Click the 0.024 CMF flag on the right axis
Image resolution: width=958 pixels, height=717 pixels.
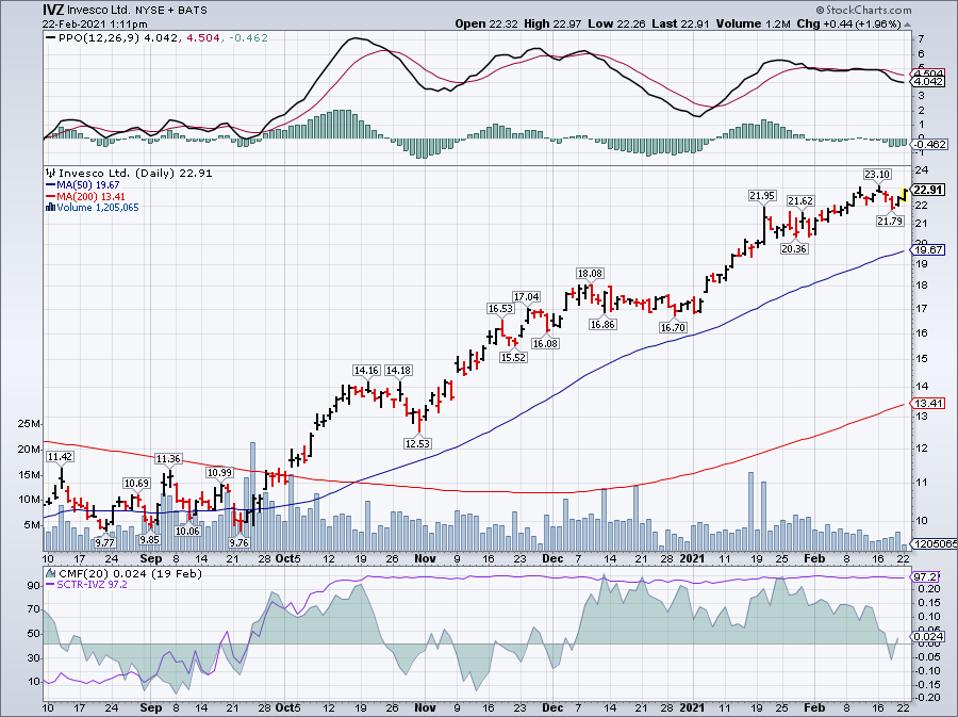click(928, 636)
